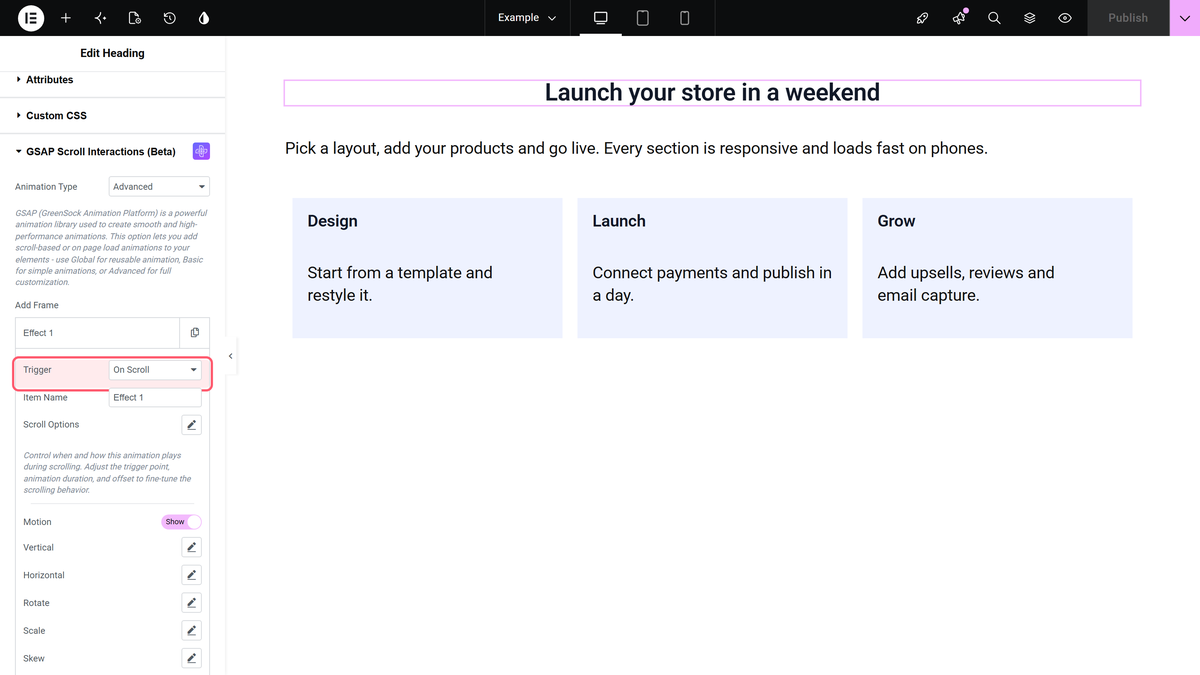Click the Add Element plus icon

coord(66,18)
